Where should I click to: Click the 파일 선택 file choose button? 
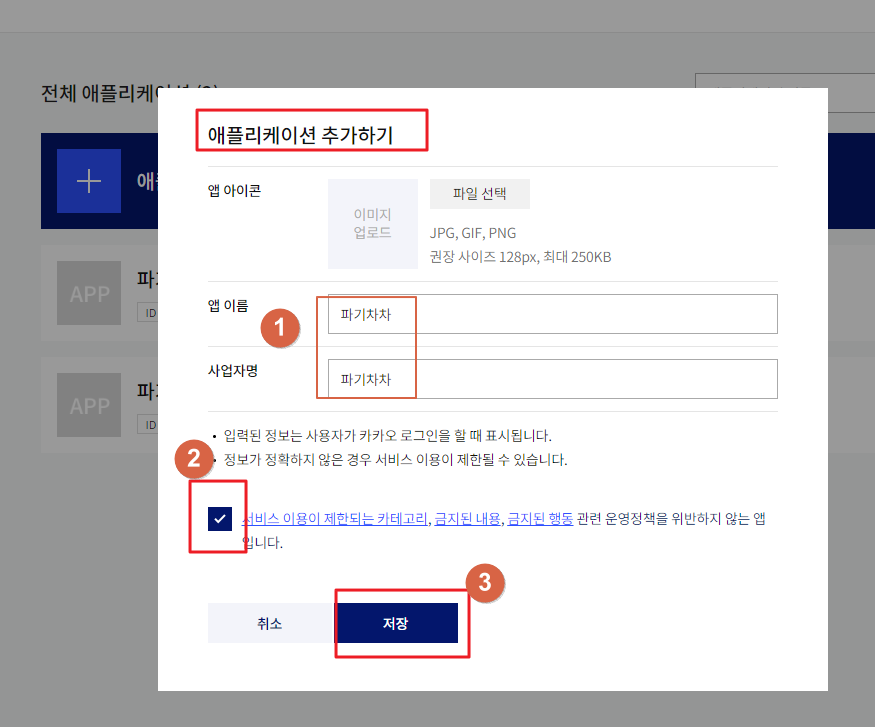(x=479, y=194)
